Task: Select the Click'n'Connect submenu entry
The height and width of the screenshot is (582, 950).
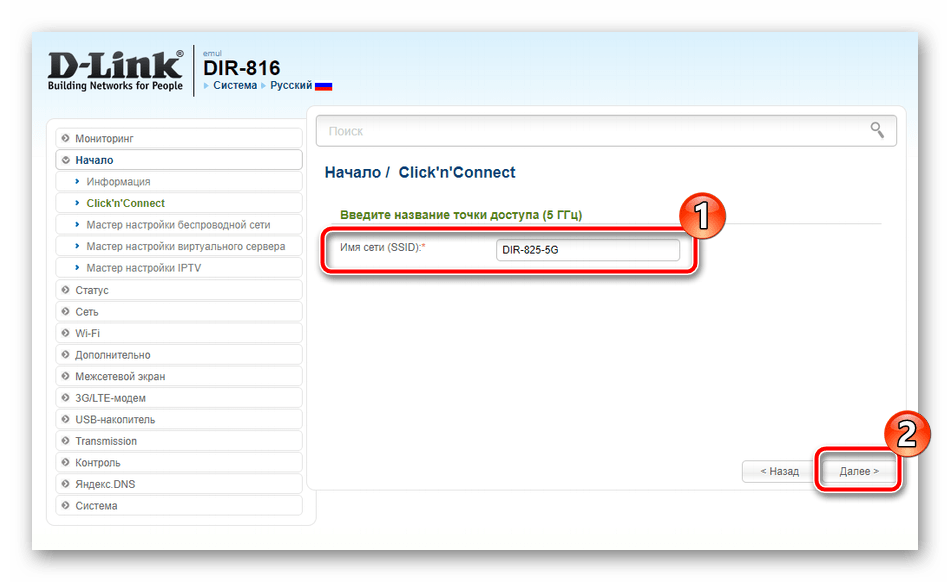Action: [179, 203]
